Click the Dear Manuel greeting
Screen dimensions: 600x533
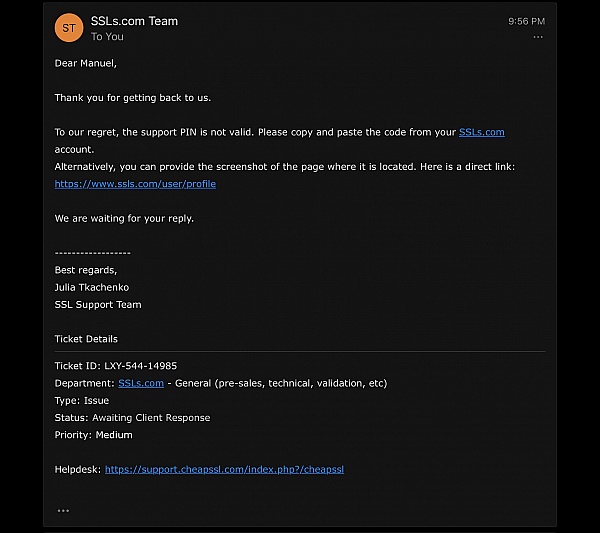pos(86,63)
